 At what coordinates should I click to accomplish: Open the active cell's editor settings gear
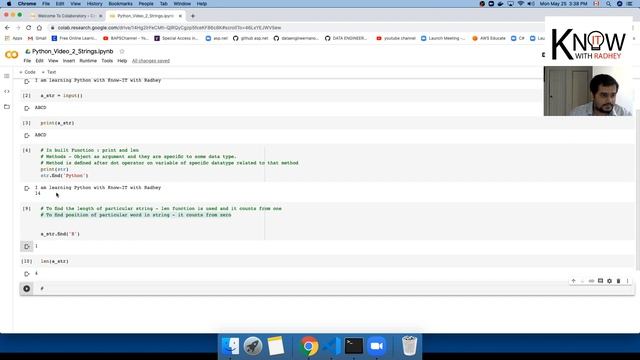[x=609, y=281]
